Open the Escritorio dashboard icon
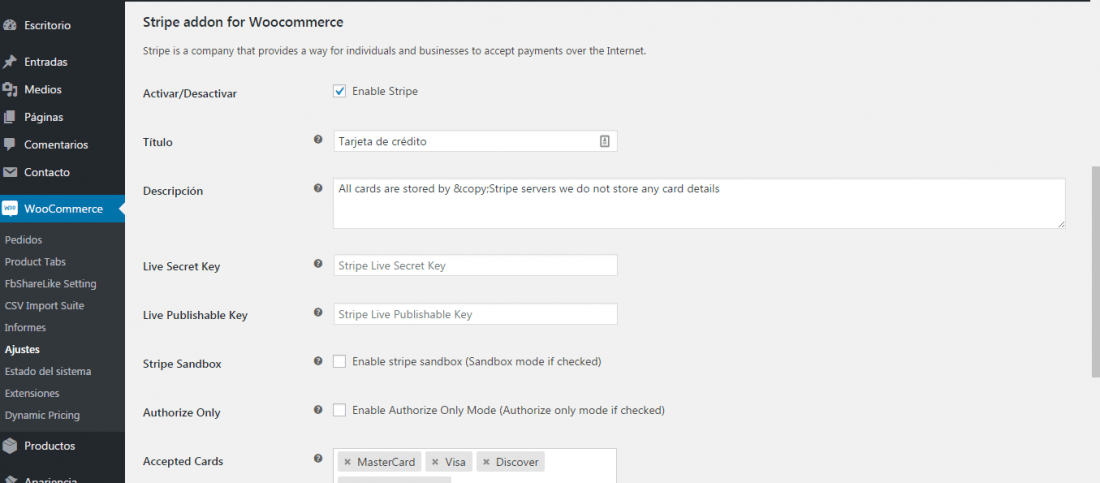The image size is (1100, 483). 9,25
